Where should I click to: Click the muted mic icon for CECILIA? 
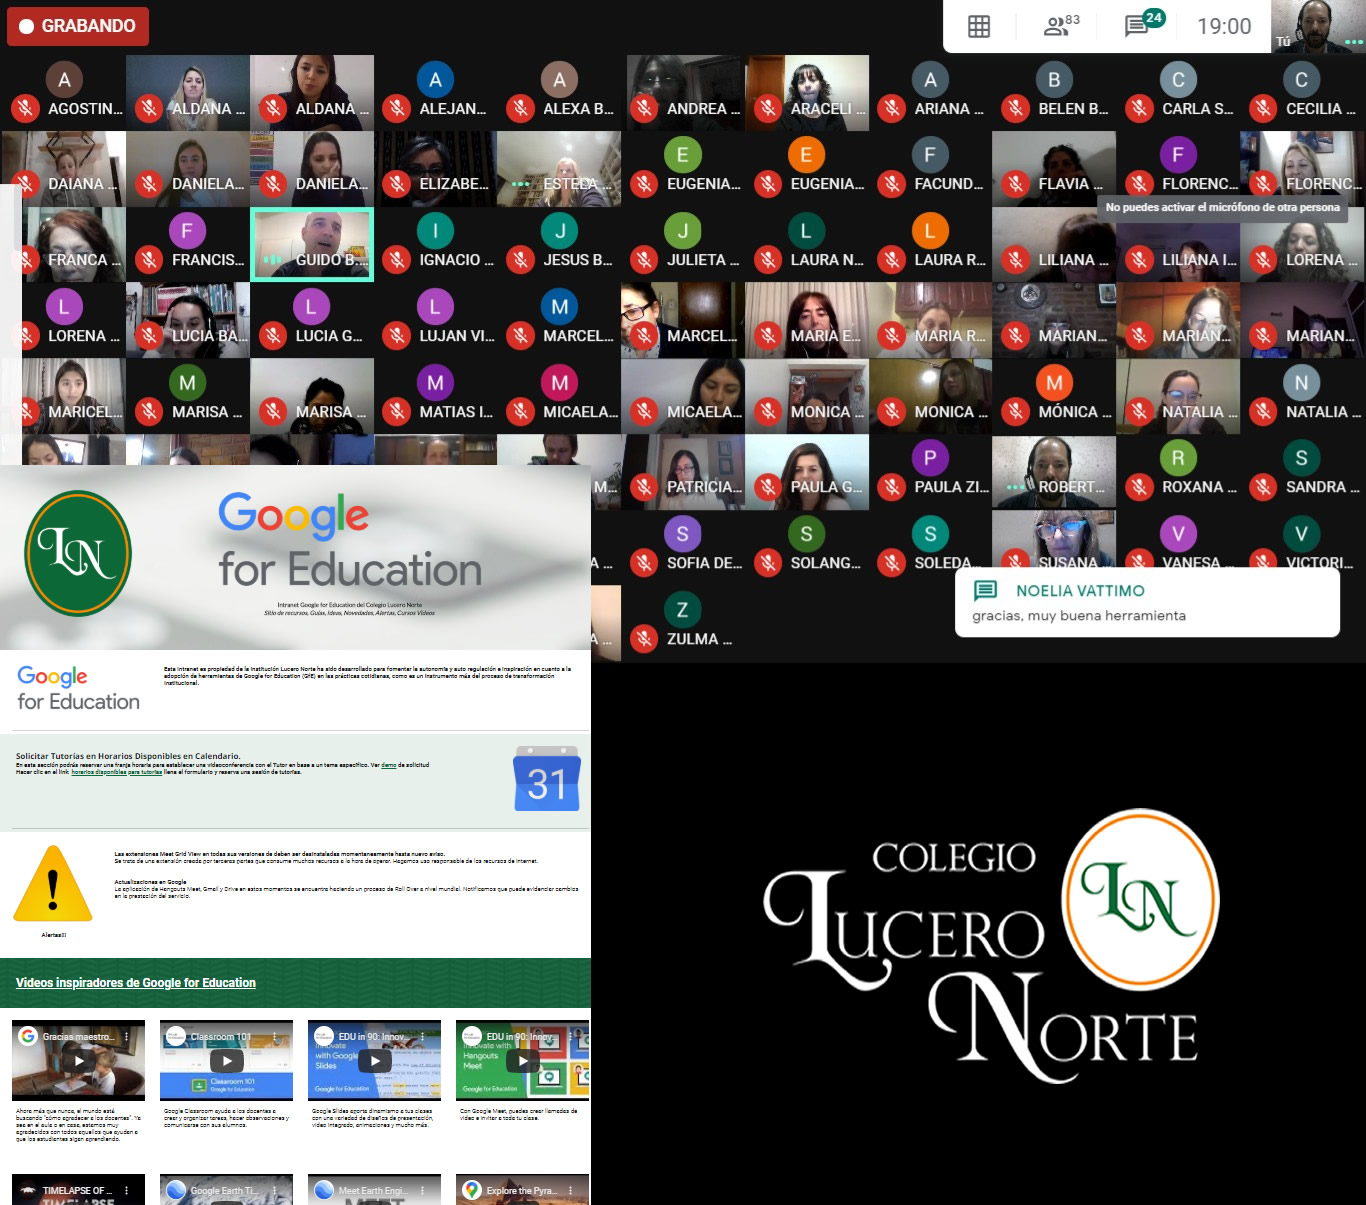[1264, 108]
